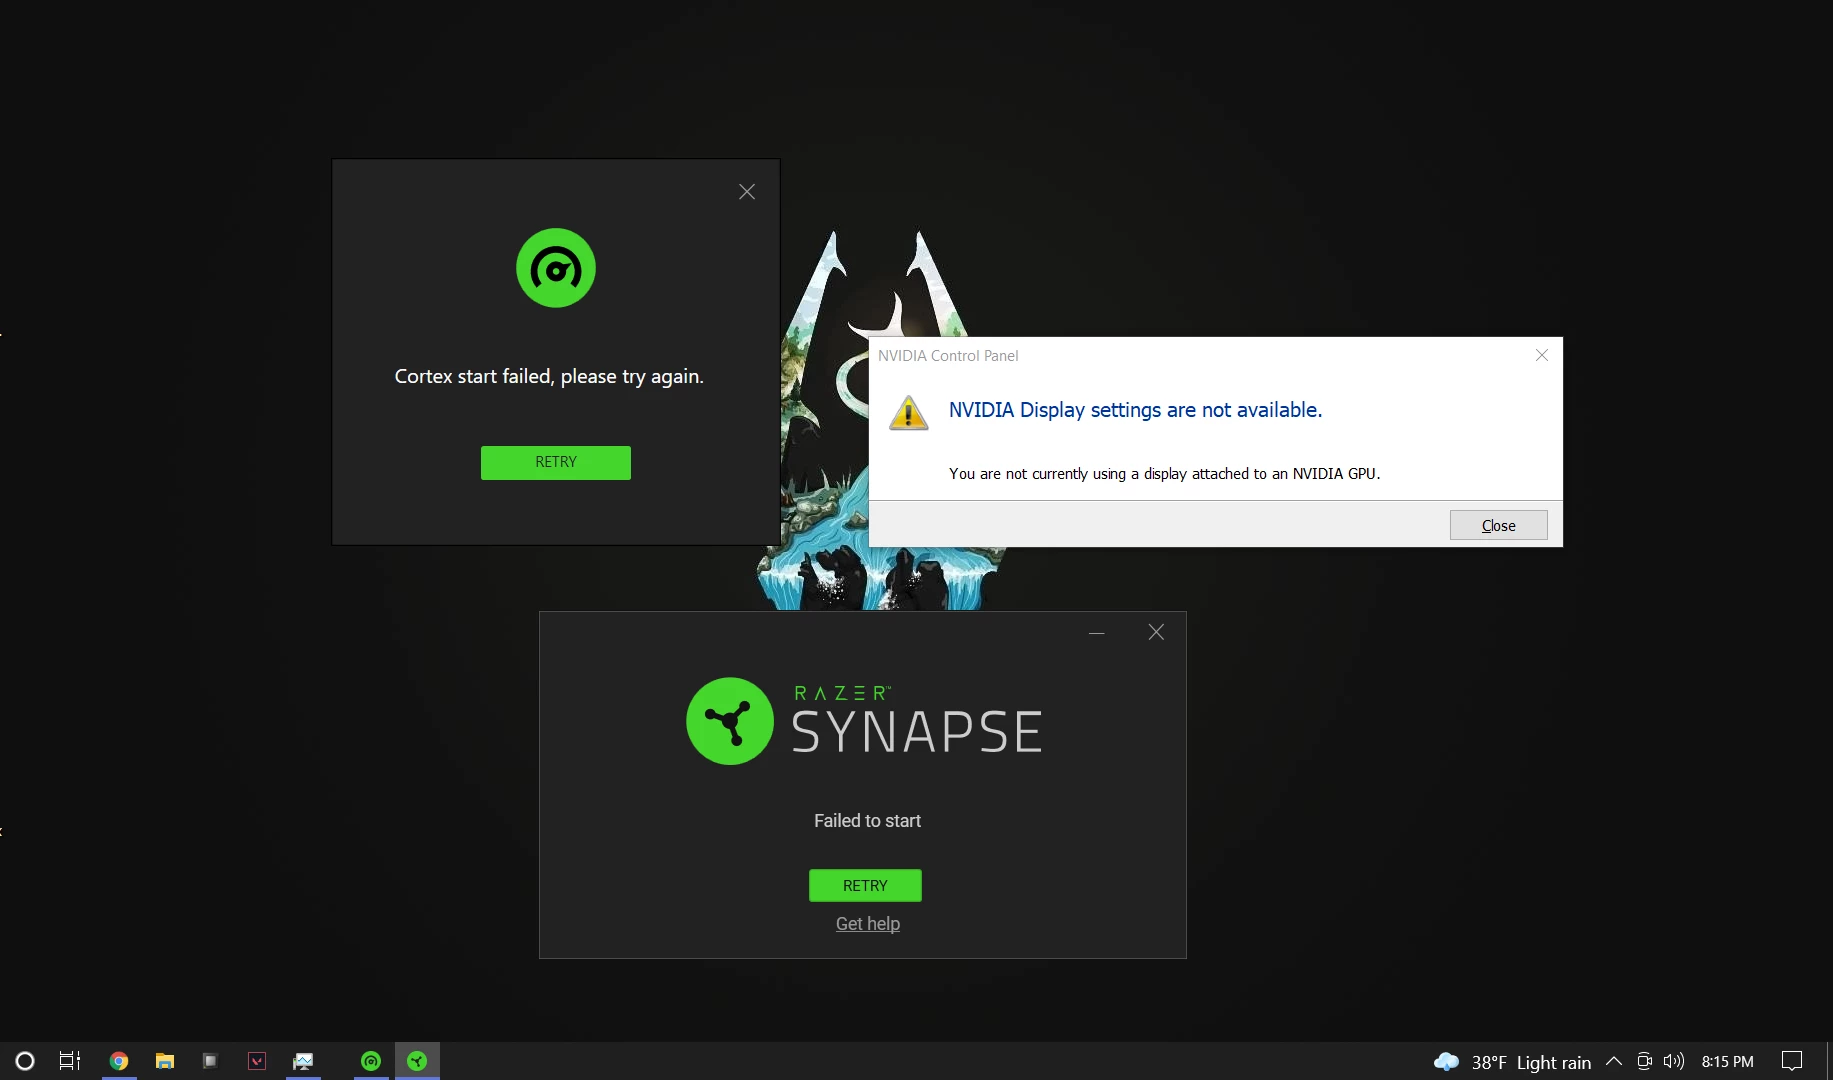This screenshot has height=1080, width=1833.
Task: Click the Razer Synapse logo icon
Action: point(730,721)
